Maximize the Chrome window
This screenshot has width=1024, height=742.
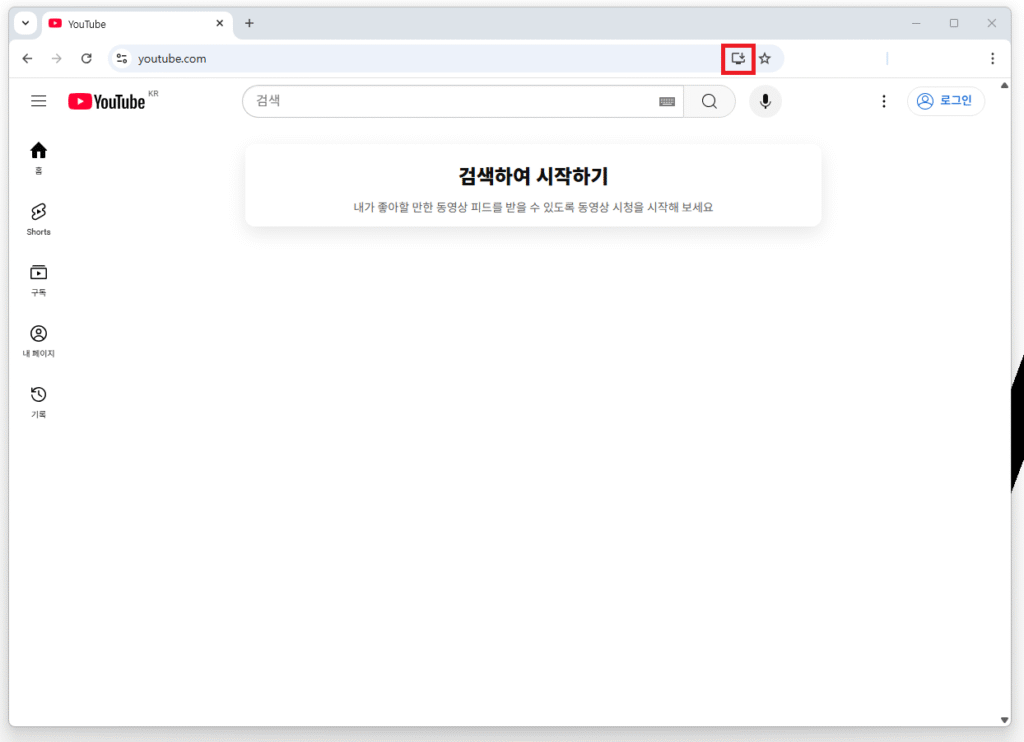(953, 24)
